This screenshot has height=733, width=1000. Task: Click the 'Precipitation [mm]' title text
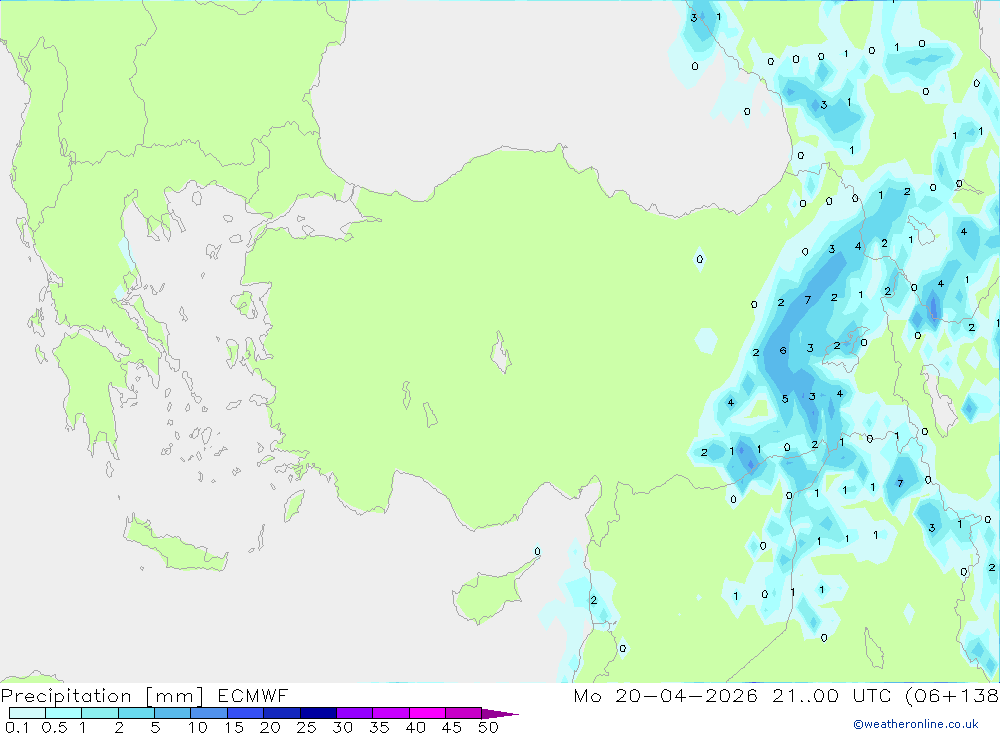[102, 696]
